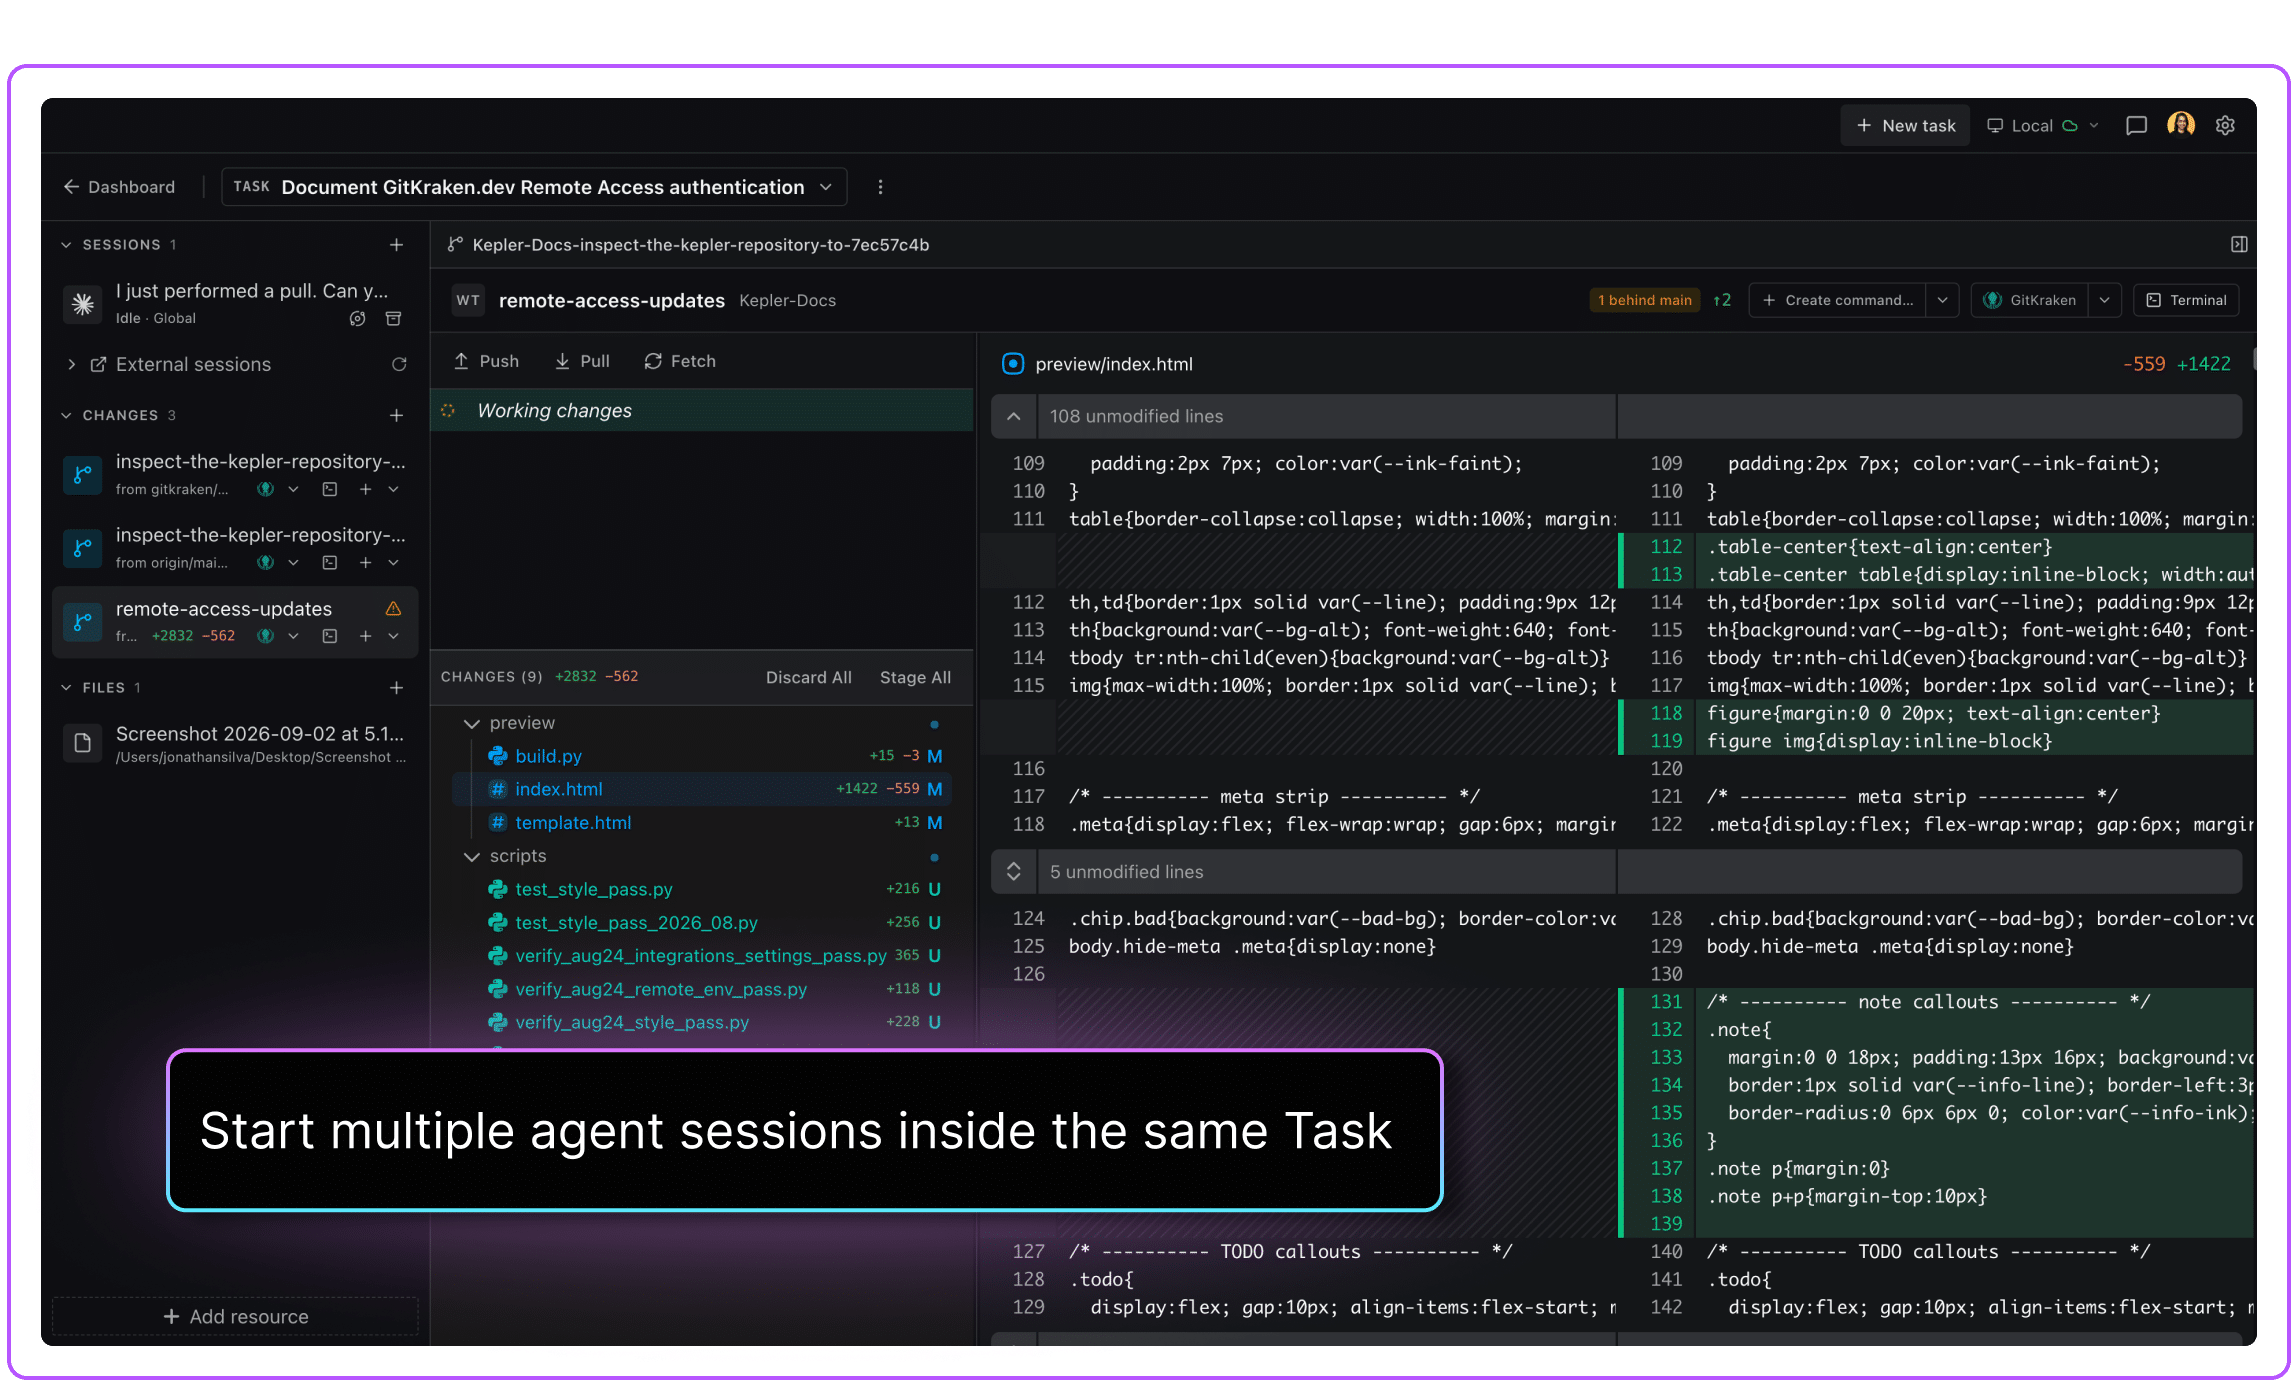2291x1380 pixels.
Task: Expand the 5 unmodified lines
Action: pyautogui.click(x=1014, y=872)
